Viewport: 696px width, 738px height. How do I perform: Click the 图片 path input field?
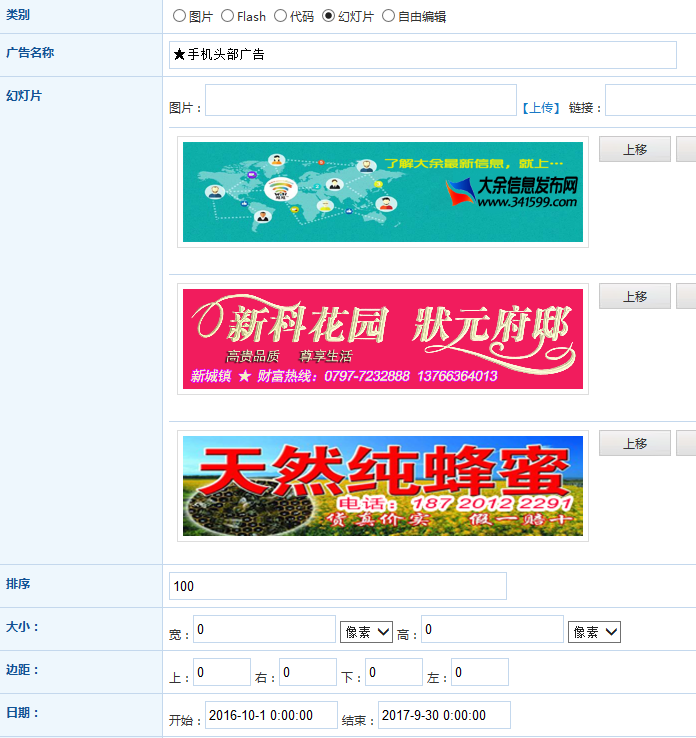tap(360, 101)
